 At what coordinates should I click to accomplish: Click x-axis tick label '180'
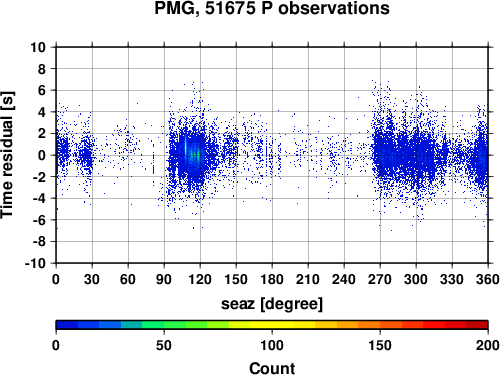click(x=272, y=279)
